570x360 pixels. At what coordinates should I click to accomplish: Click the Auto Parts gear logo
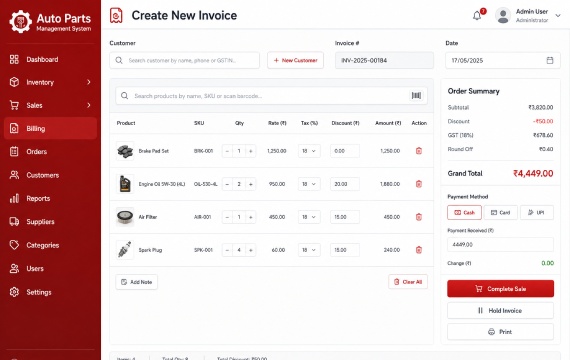pyautogui.click(x=20, y=21)
